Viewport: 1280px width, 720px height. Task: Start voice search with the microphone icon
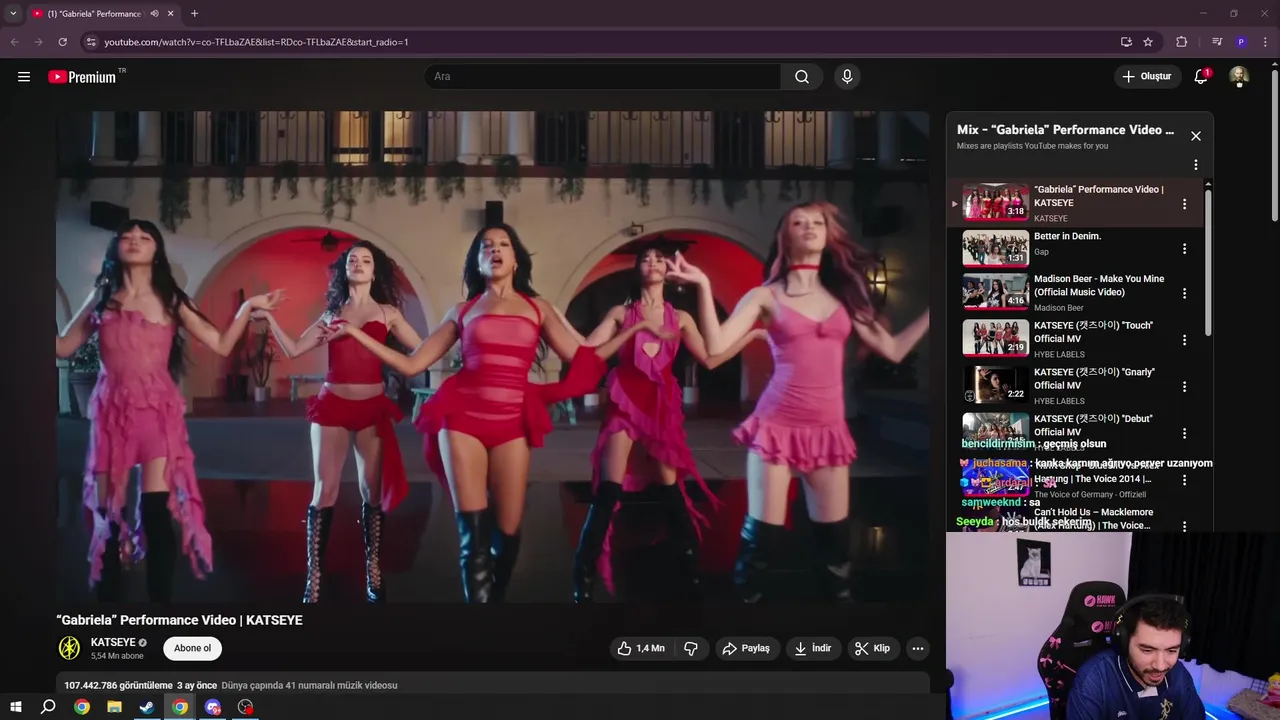[x=847, y=77]
